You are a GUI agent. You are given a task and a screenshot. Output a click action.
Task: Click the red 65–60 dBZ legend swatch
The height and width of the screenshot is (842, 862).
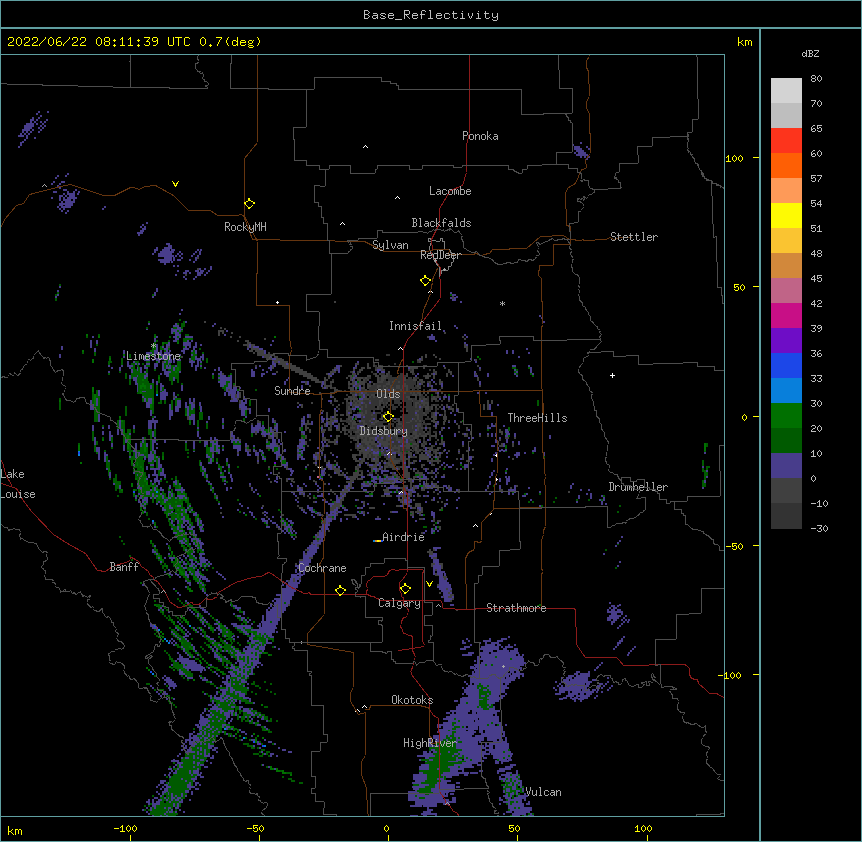coord(786,140)
